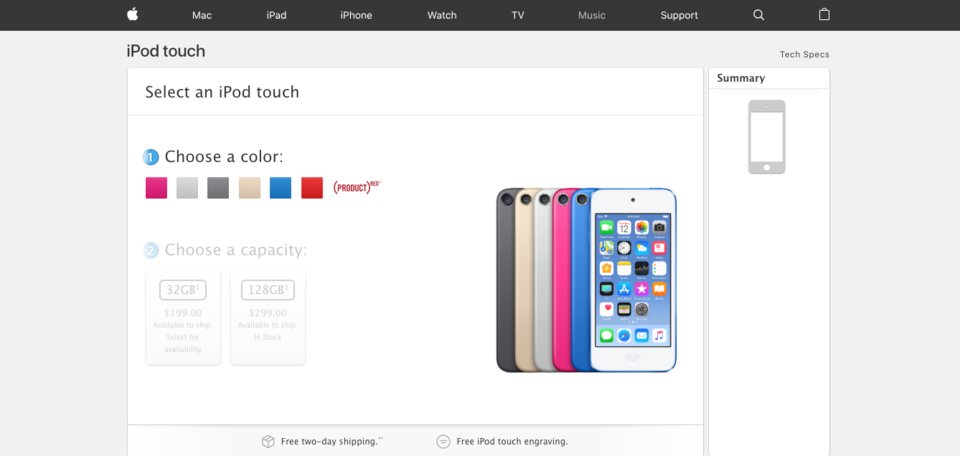Click the gray iPod placeholder in Summary
960x456 pixels.
(x=767, y=137)
